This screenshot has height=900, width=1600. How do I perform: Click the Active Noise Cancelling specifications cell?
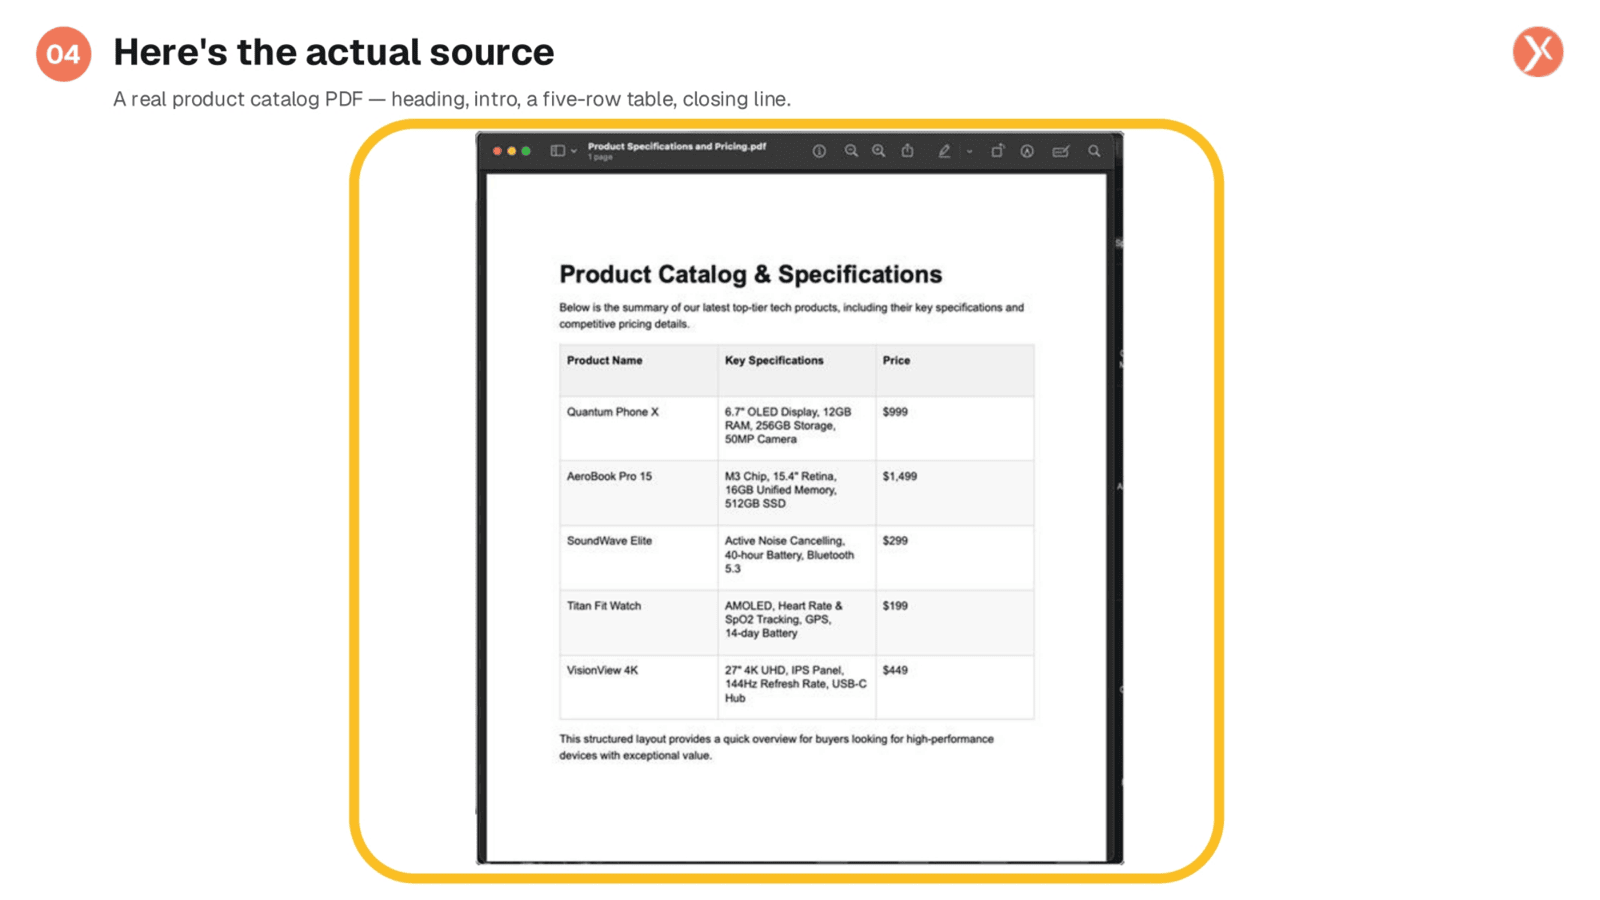click(797, 557)
